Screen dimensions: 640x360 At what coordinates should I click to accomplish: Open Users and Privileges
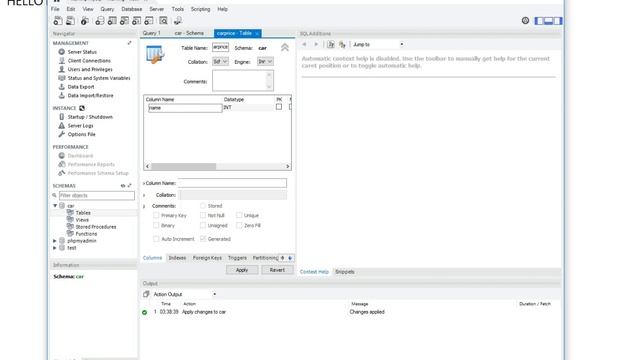[x=90, y=69]
